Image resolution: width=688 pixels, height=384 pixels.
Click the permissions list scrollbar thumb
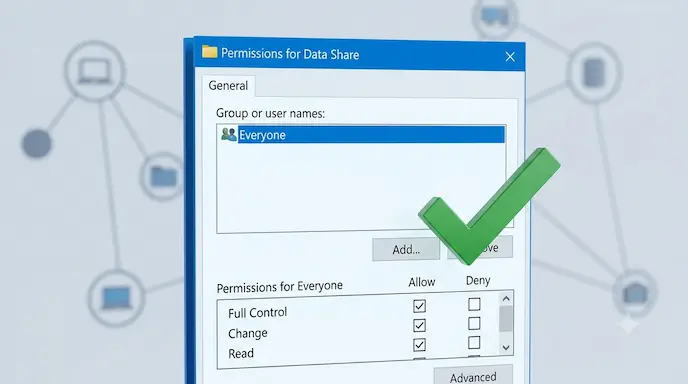pos(506,319)
